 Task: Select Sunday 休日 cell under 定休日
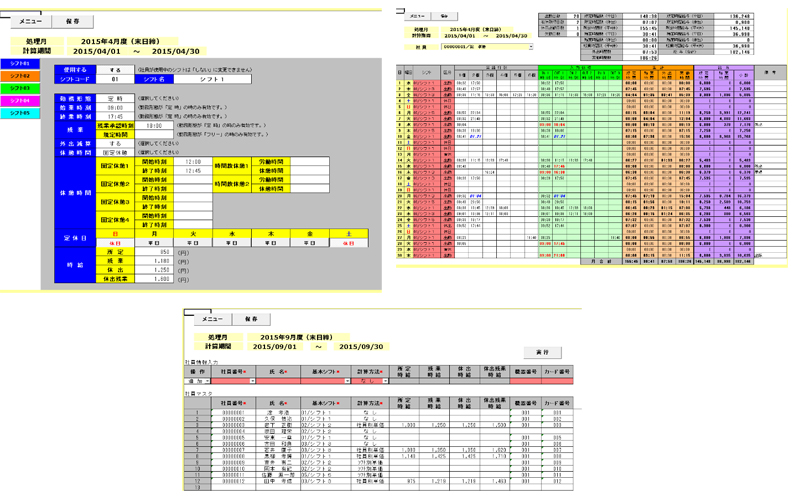115,243
